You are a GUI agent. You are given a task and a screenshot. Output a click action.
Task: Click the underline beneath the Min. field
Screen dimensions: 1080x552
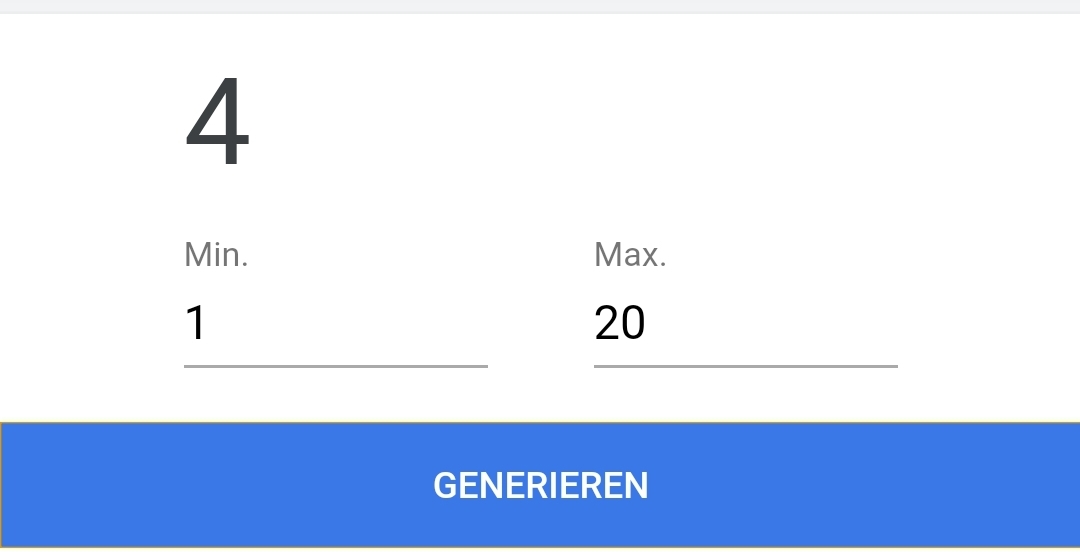[335, 367]
